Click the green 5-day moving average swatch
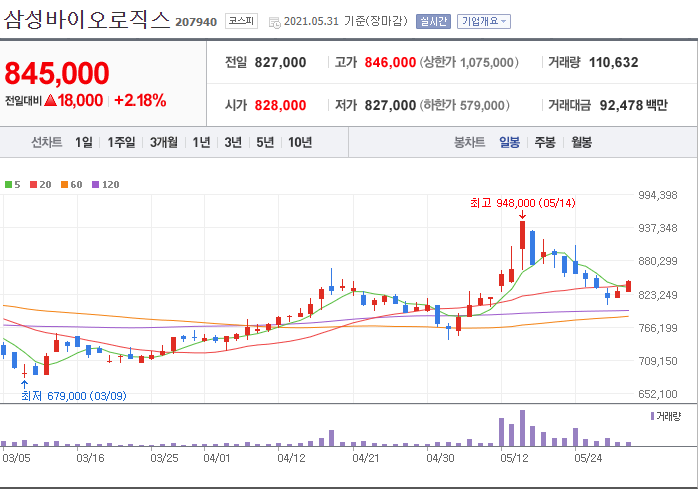The width and height of the screenshot is (698, 489). pos(8,184)
